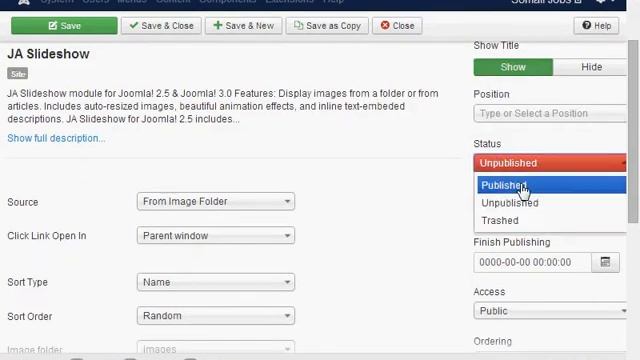The width and height of the screenshot is (640, 360).
Task: Click the Show full description link
Action: pos(56,138)
